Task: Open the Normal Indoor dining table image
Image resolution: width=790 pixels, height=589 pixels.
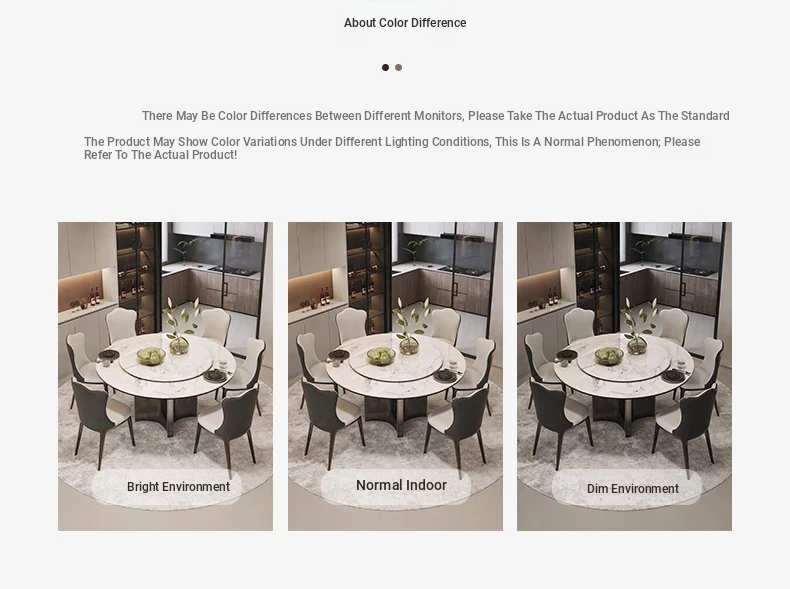Action: pyautogui.click(x=396, y=376)
